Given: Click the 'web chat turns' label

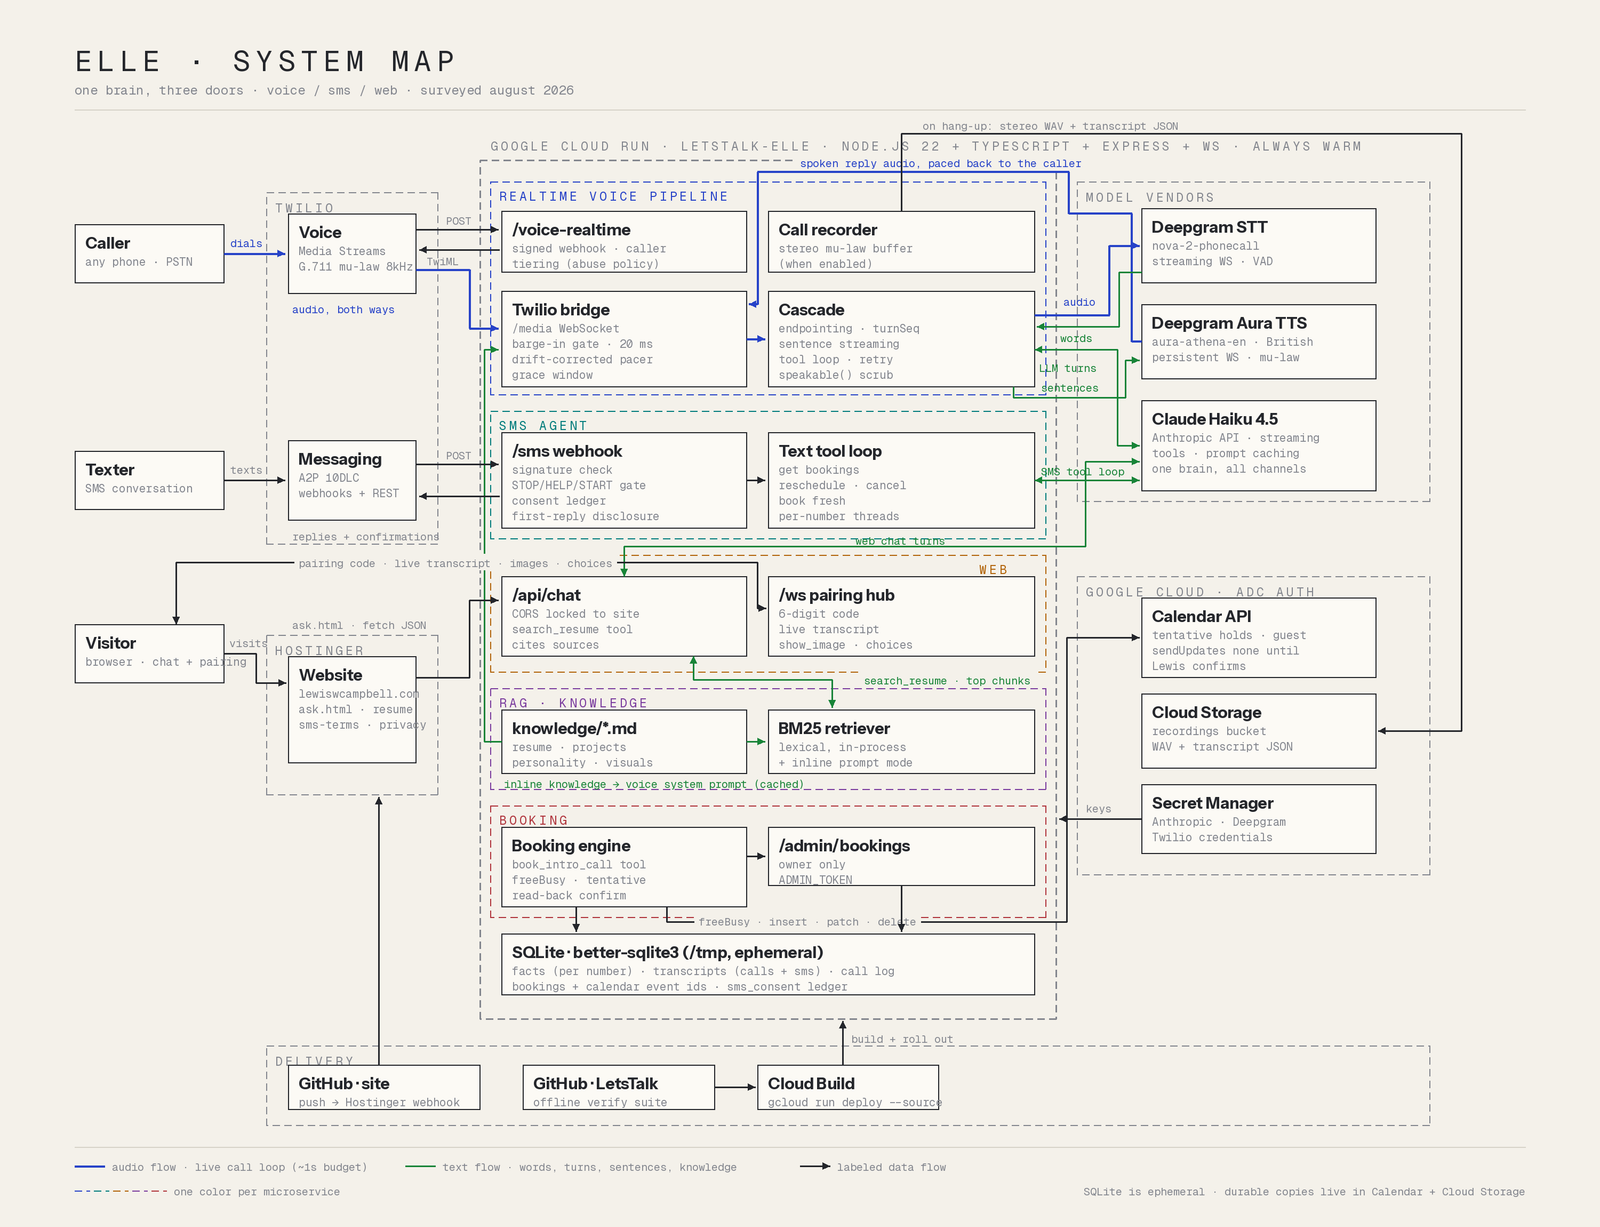Looking at the screenshot, I should [x=900, y=541].
